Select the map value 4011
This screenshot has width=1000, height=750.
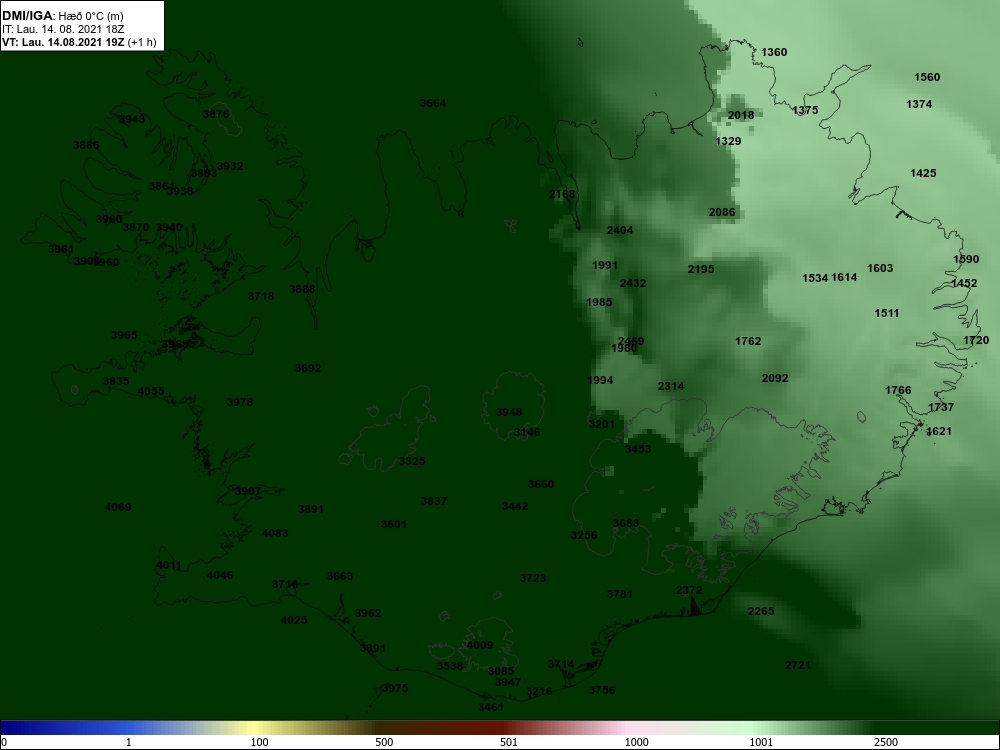coord(169,566)
